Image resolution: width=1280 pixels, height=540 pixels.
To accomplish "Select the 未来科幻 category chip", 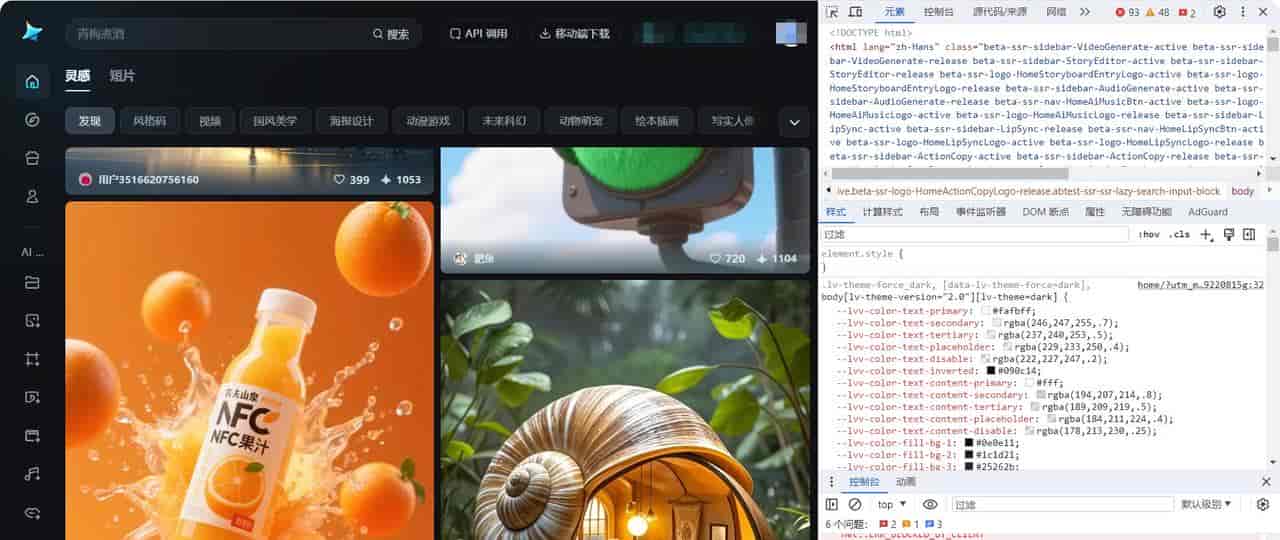I will coord(504,121).
